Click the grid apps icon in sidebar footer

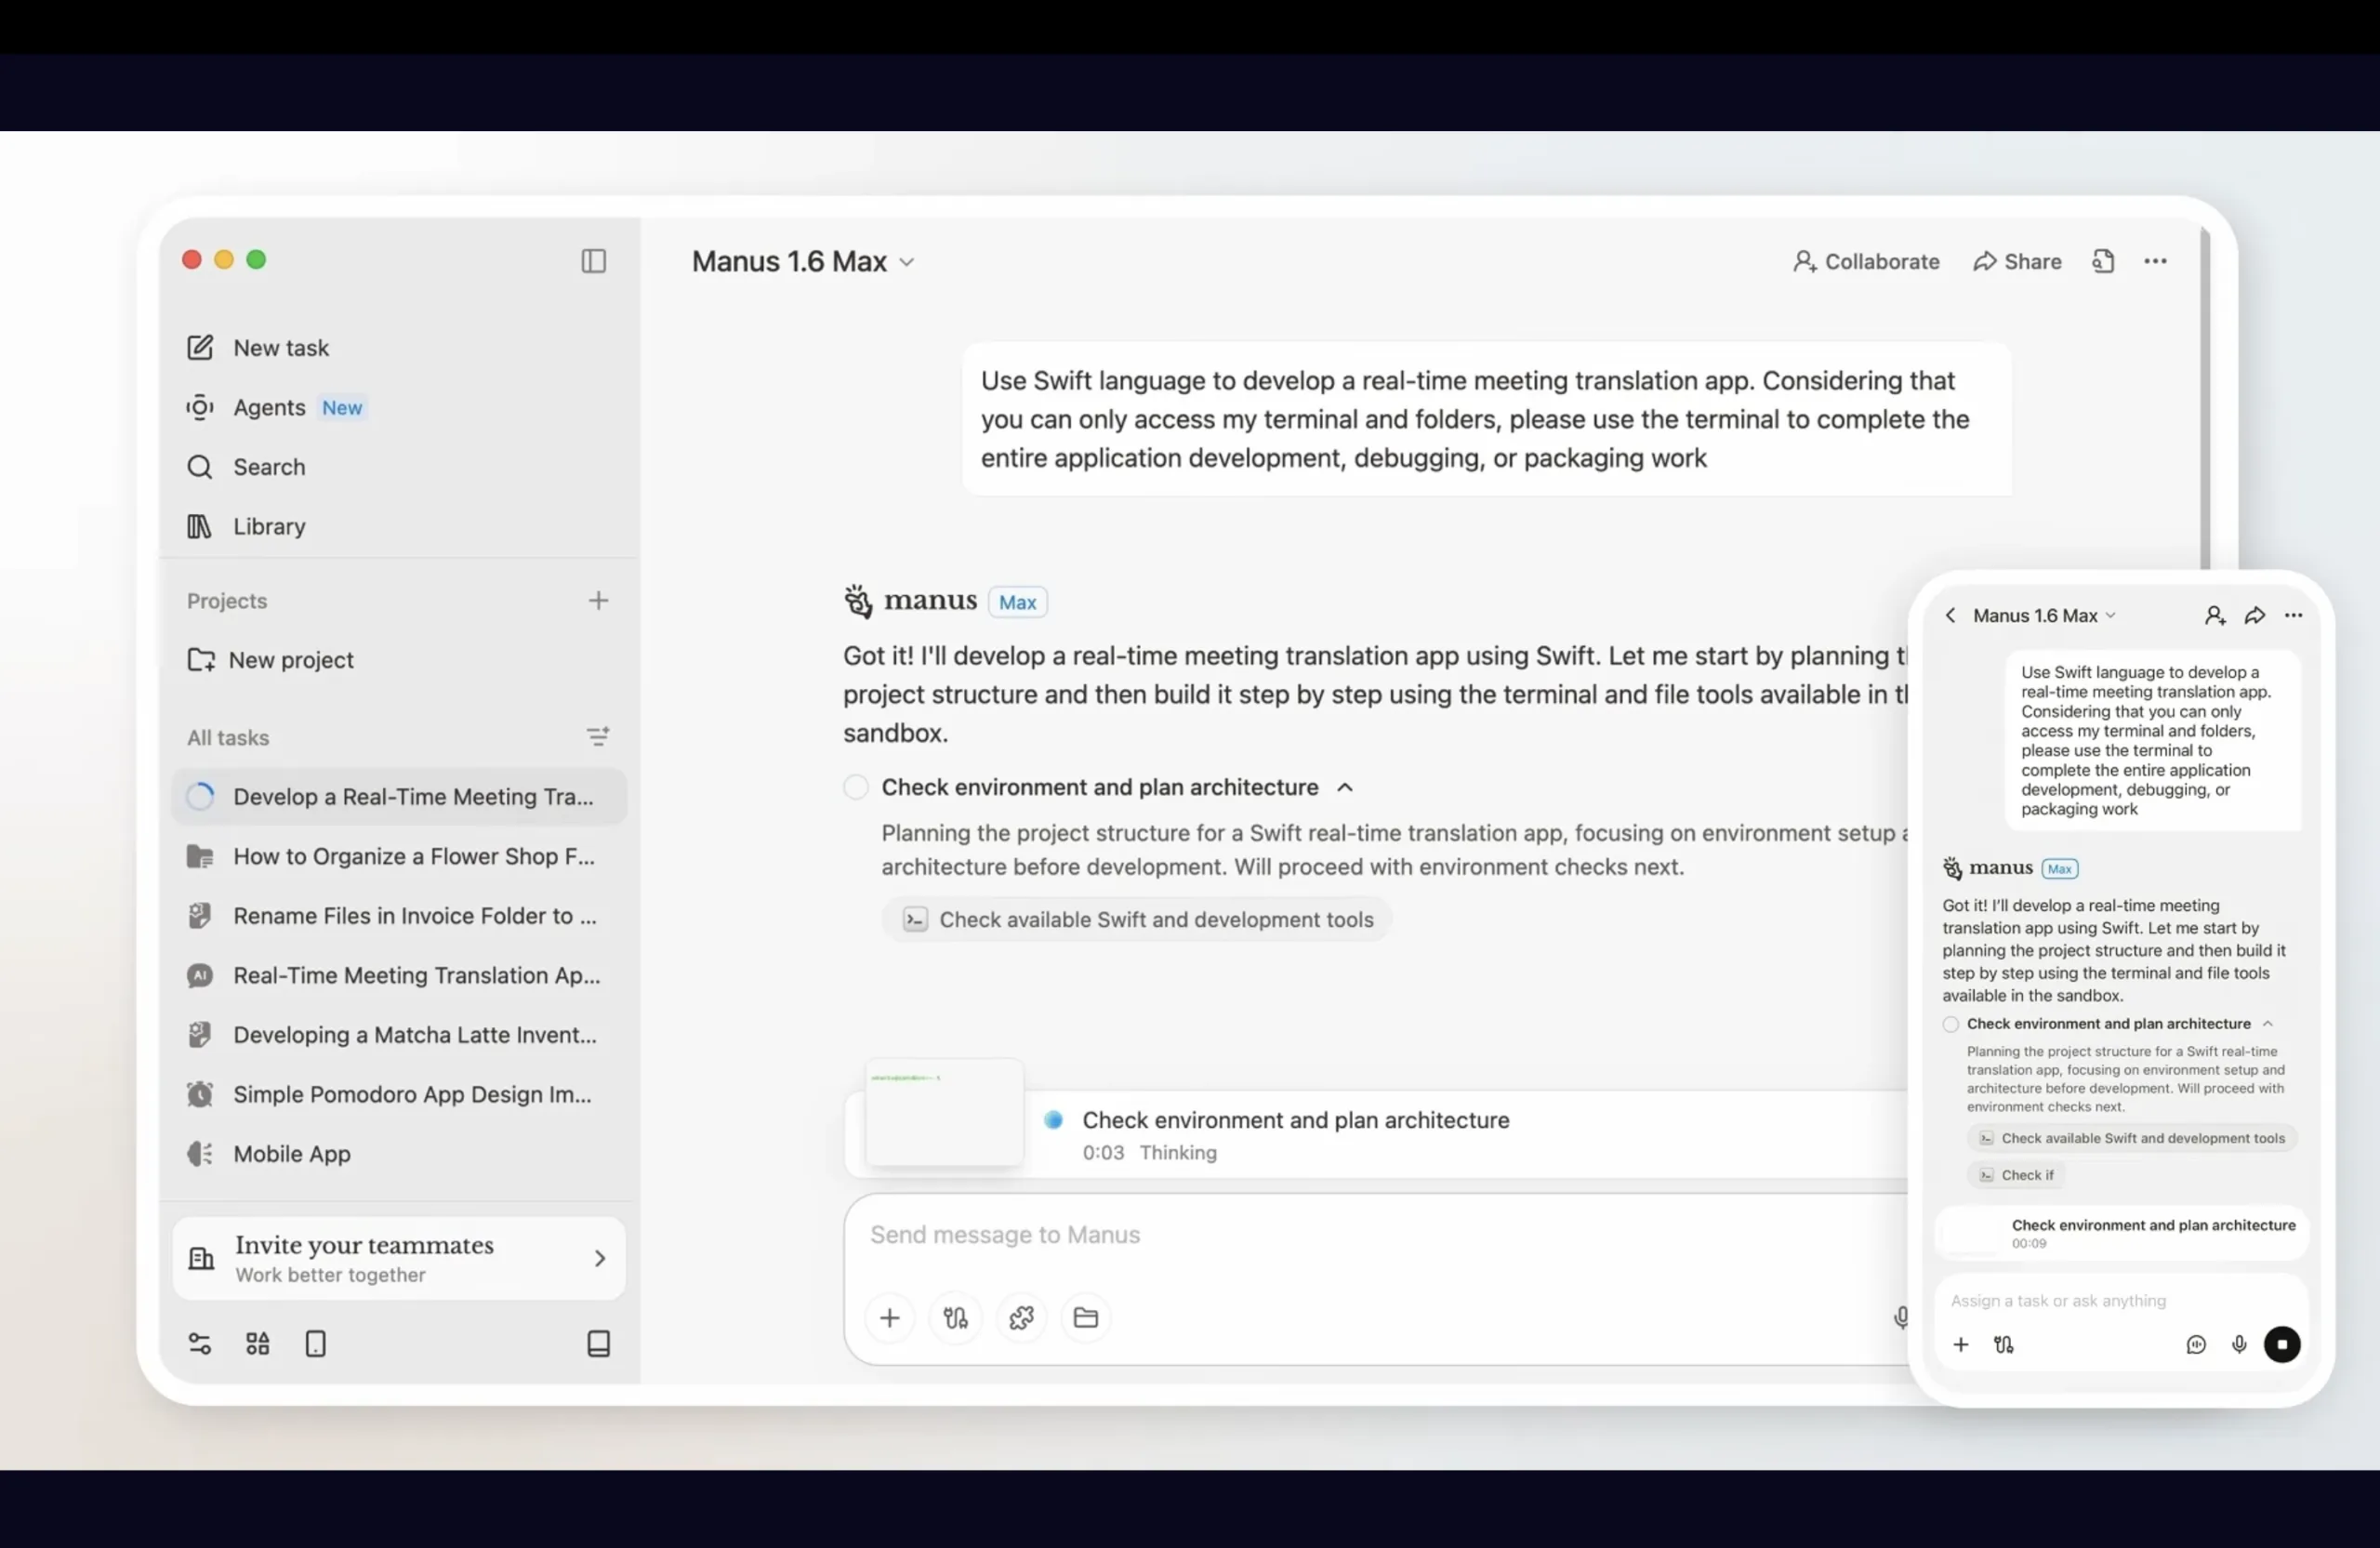coord(258,1343)
